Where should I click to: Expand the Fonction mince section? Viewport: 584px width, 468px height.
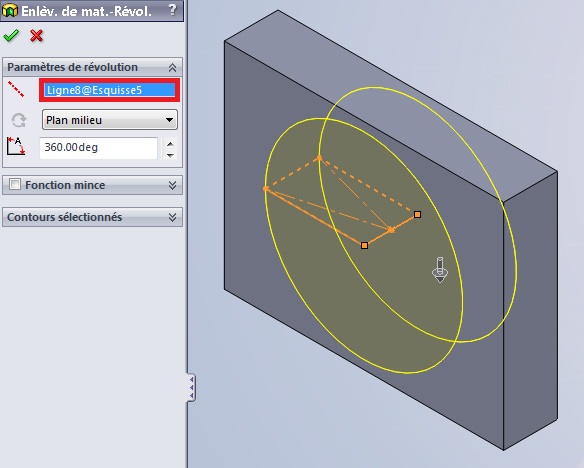tap(172, 185)
